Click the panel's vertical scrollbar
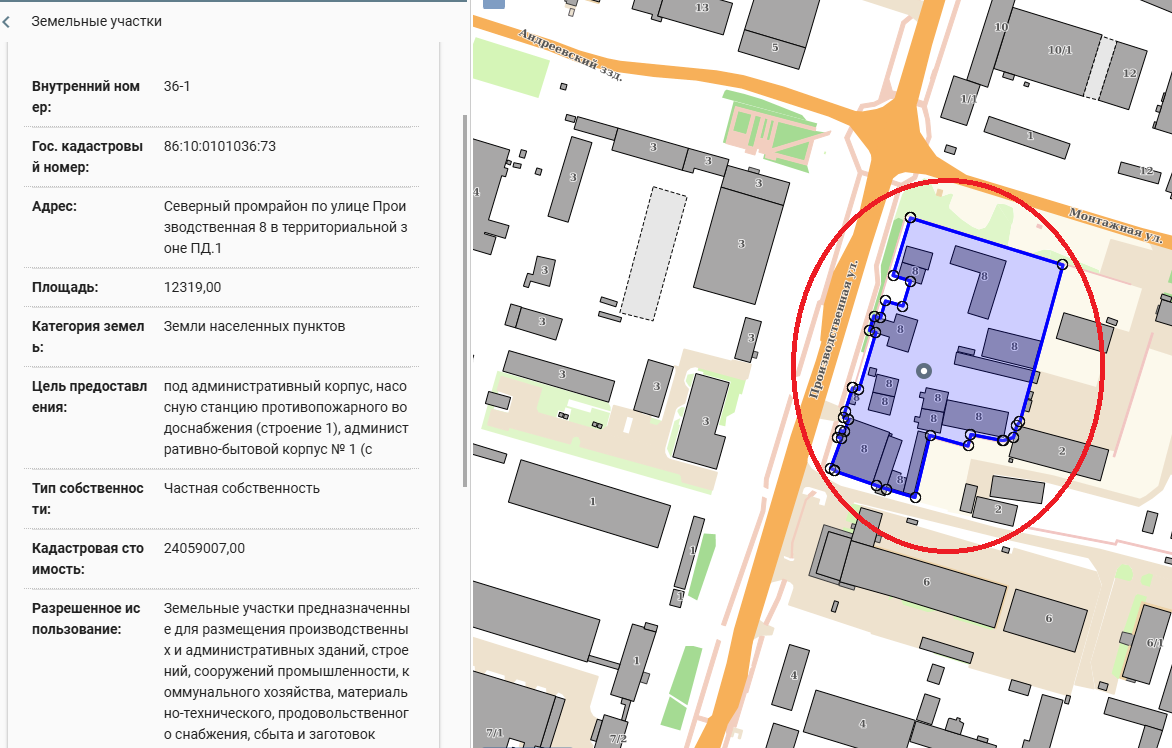 [463, 300]
